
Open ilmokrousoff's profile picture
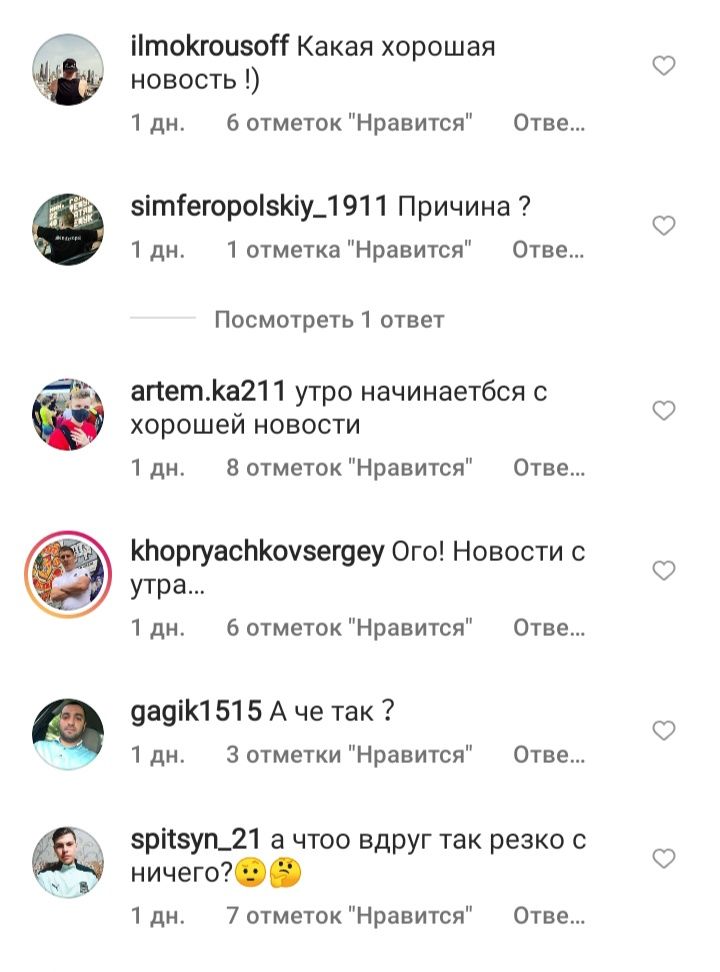68,69
